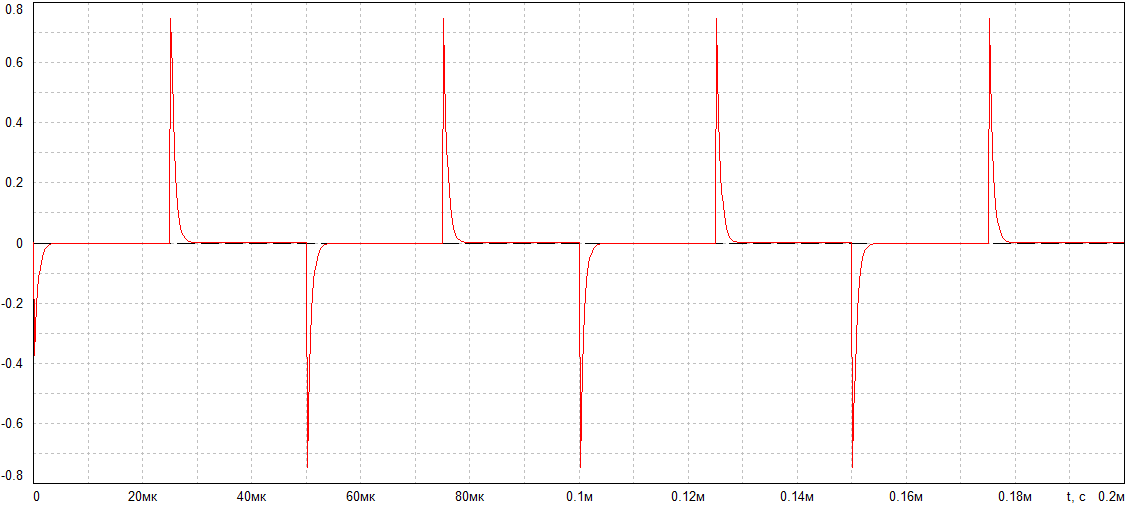The width and height of the screenshot is (1129, 506).
Task: Click the x-axis label 60мк
Action: coord(361,497)
